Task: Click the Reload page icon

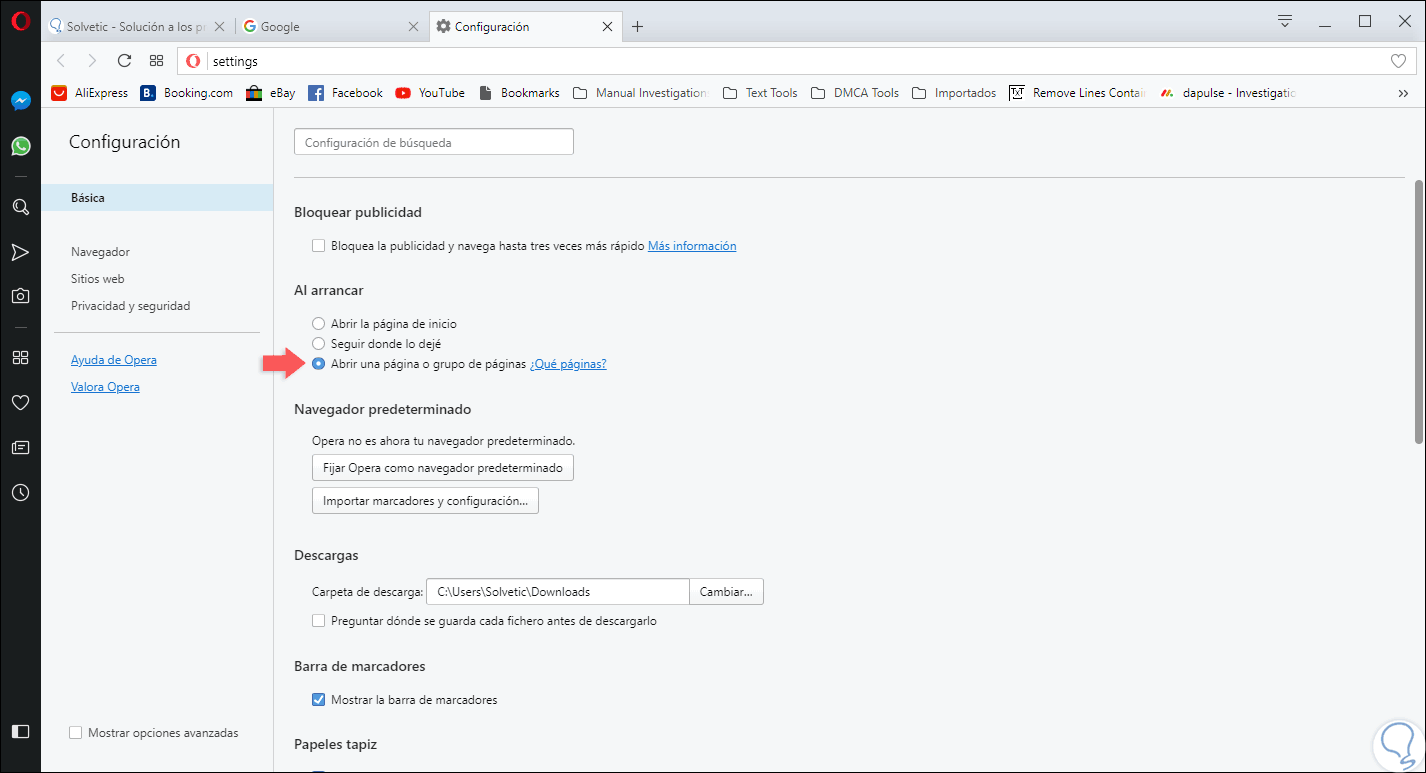Action: click(124, 61)
